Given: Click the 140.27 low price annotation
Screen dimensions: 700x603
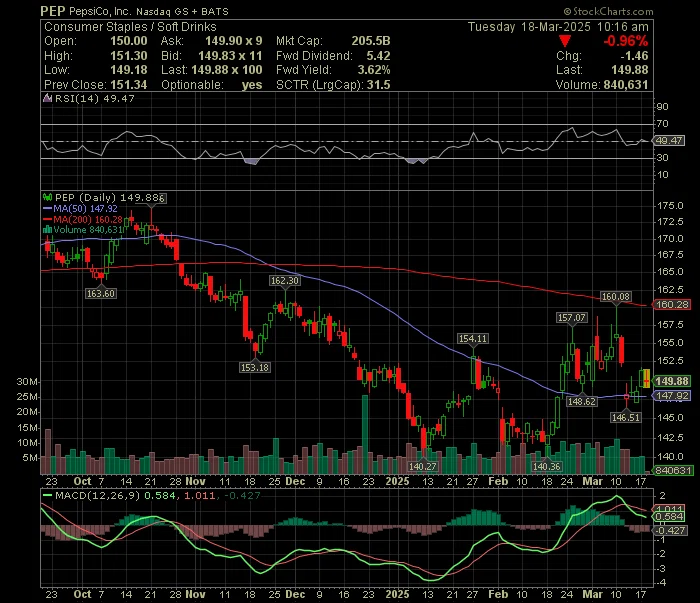Looking at the screenshot, I should point(422,467).
